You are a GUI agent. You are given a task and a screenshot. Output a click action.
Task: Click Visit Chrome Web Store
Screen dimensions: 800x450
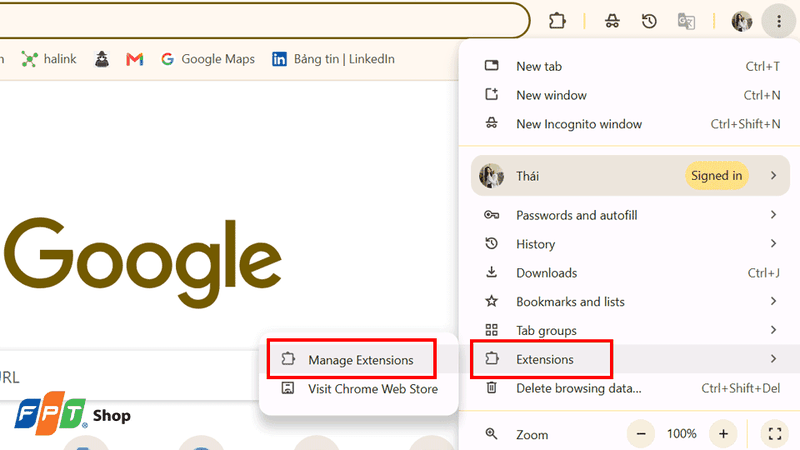[x=359, y=389]
